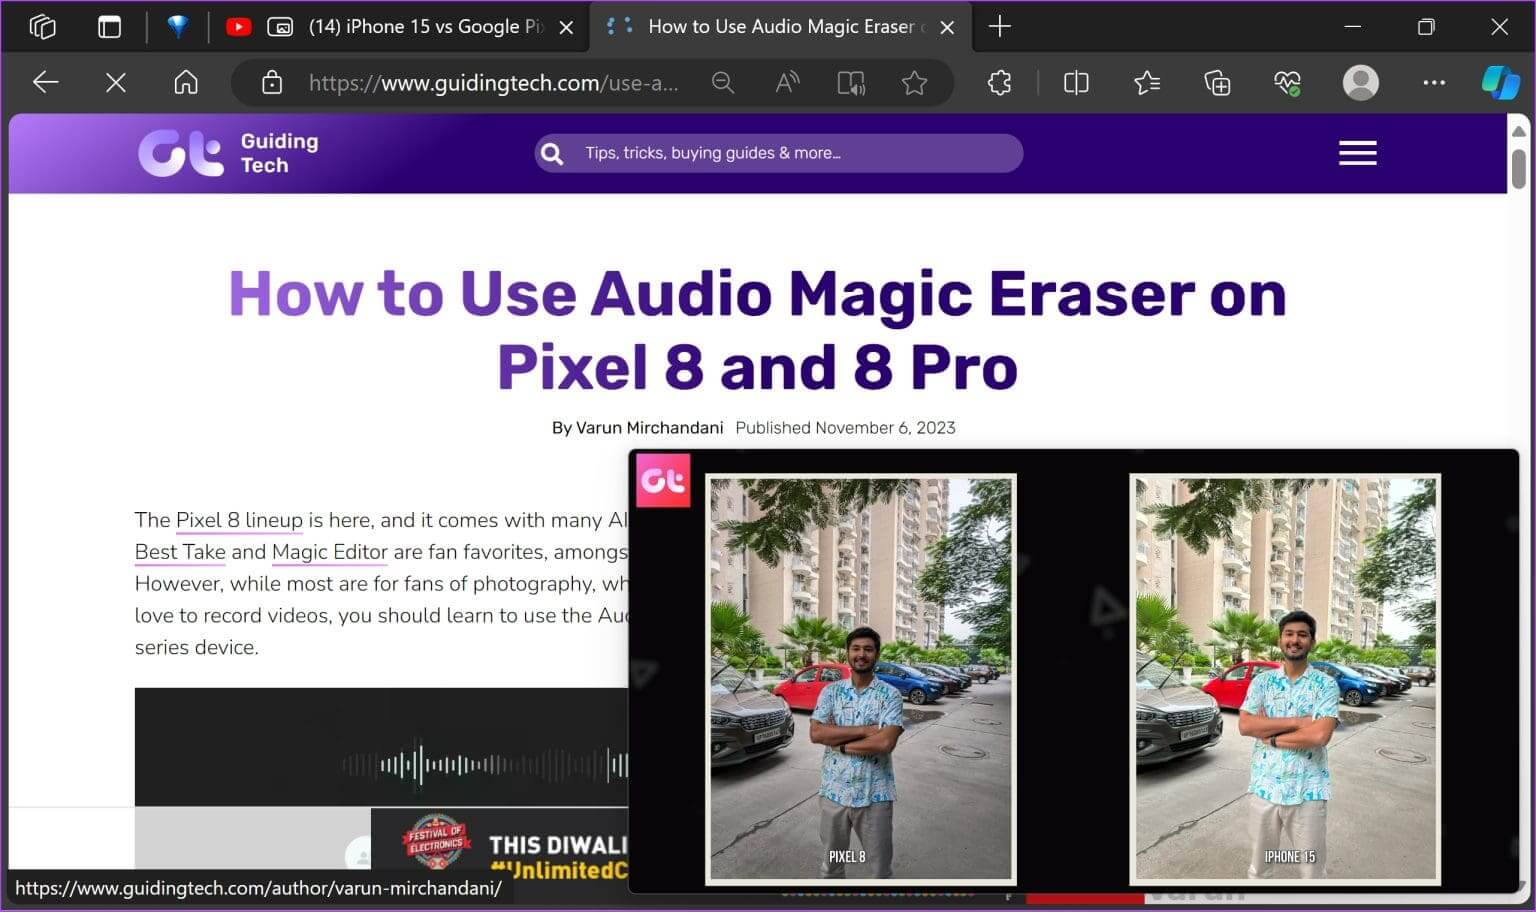Open the user profile menu

pos(1360,83)
